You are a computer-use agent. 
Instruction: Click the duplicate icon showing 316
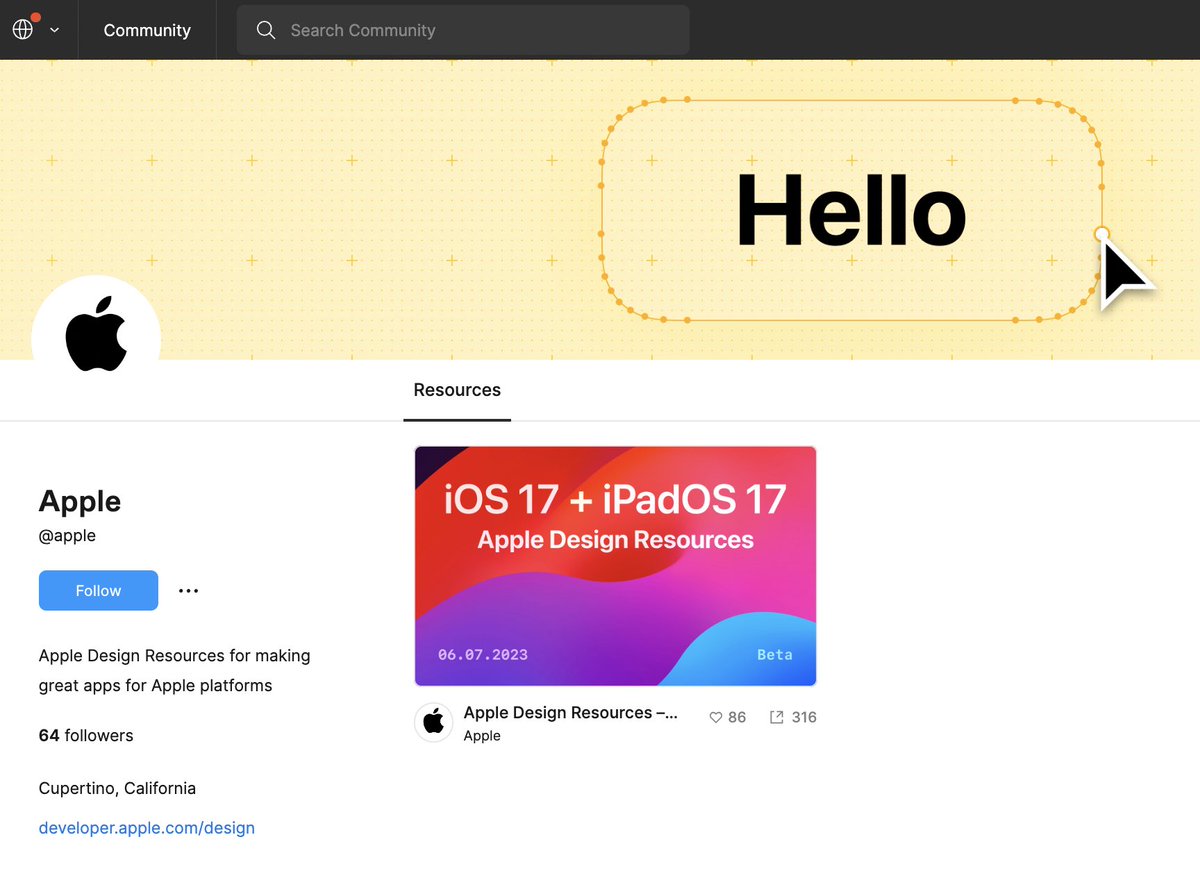(776, 717)
